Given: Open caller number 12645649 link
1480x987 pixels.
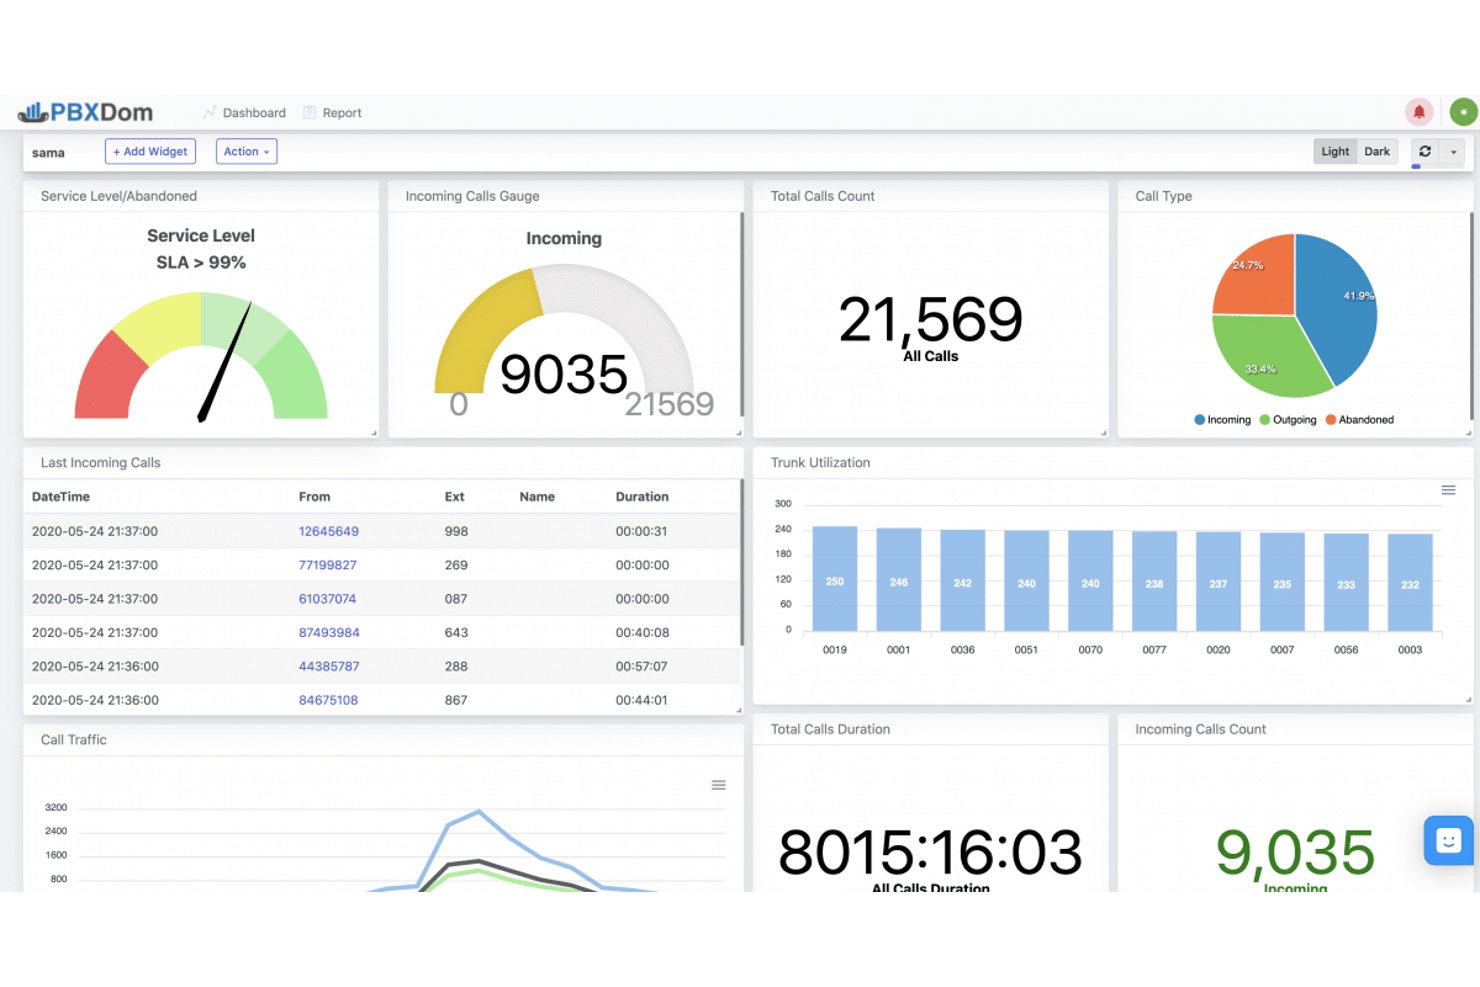Looking at the screenshot, I should click(x=328, y=531).
